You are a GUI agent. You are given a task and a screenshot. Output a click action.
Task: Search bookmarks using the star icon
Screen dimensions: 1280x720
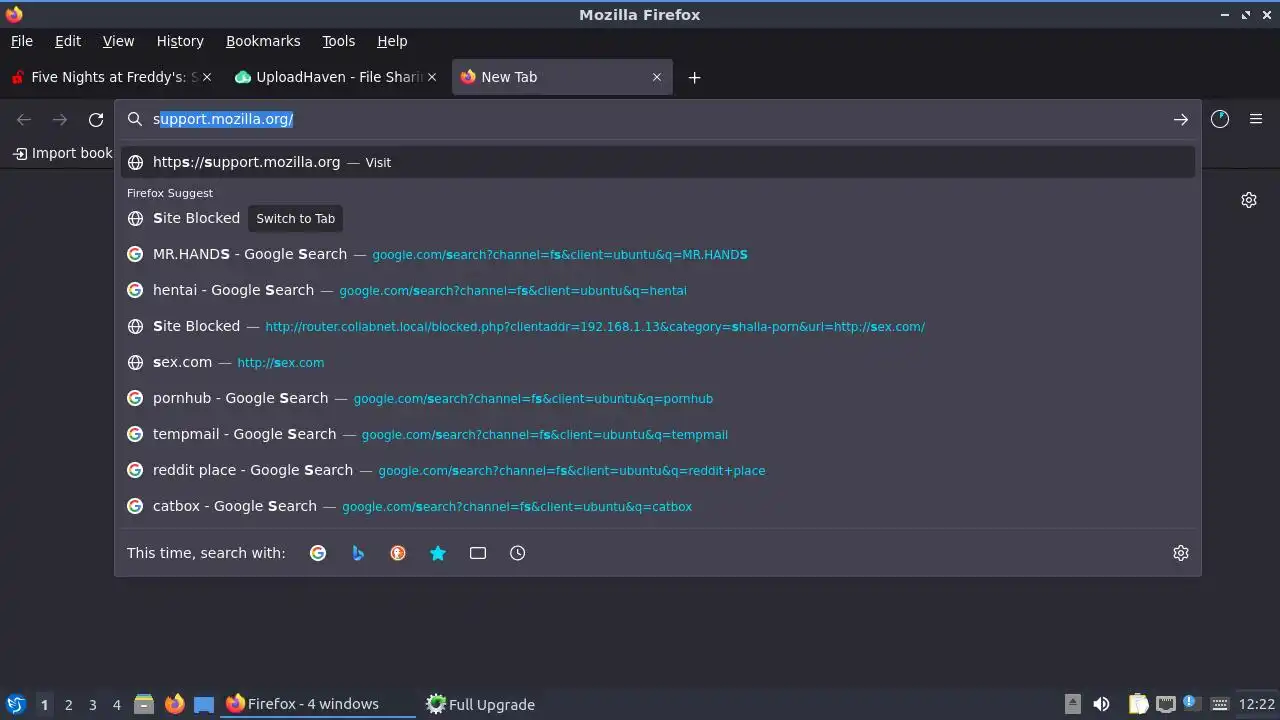438,553
